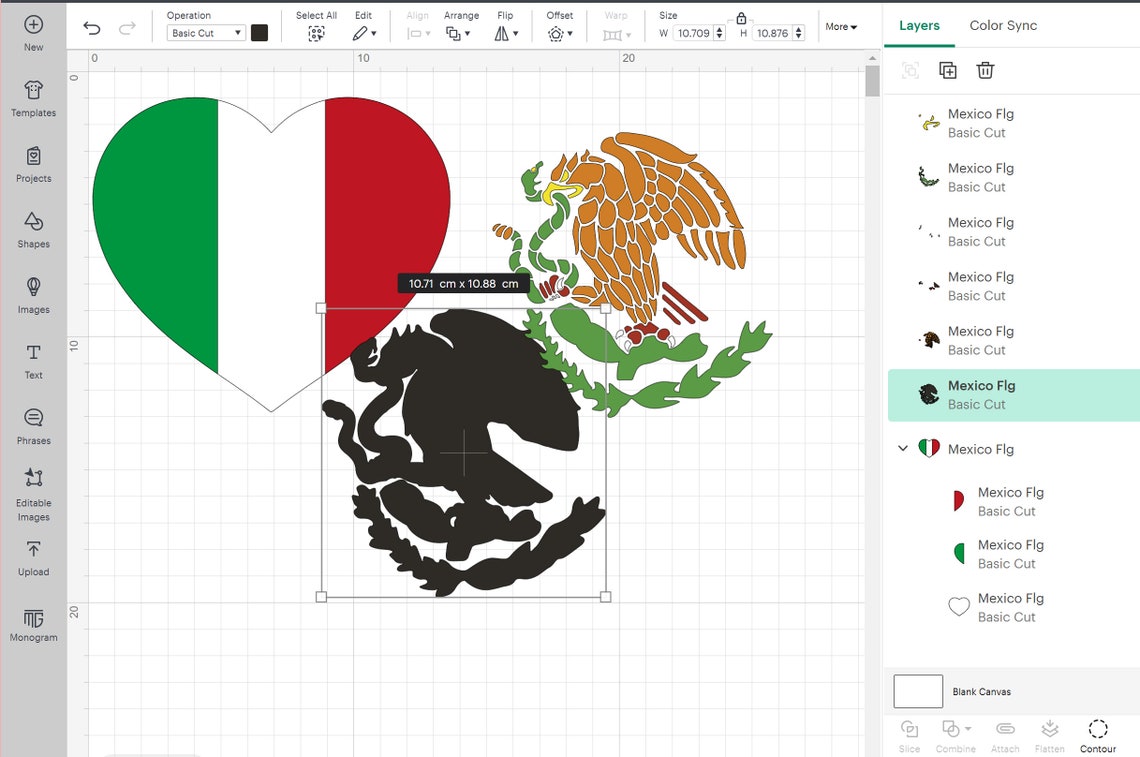Image resolution: width=1140 pixels, height=757 pixels.
Task: Open the Shapes panel
Action: [33, 231]
